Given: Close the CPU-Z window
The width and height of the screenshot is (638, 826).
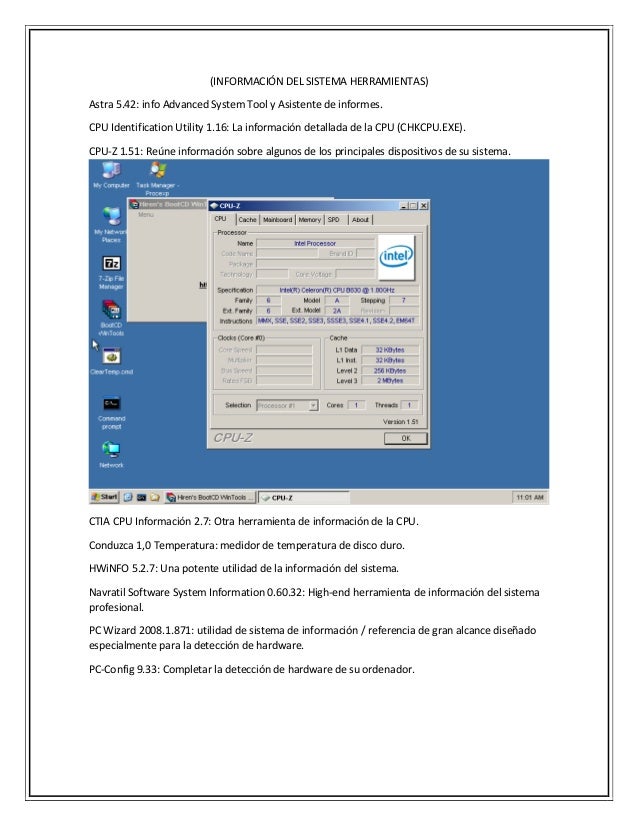Looking at the screenshot, I should click(x=423, y=206).
